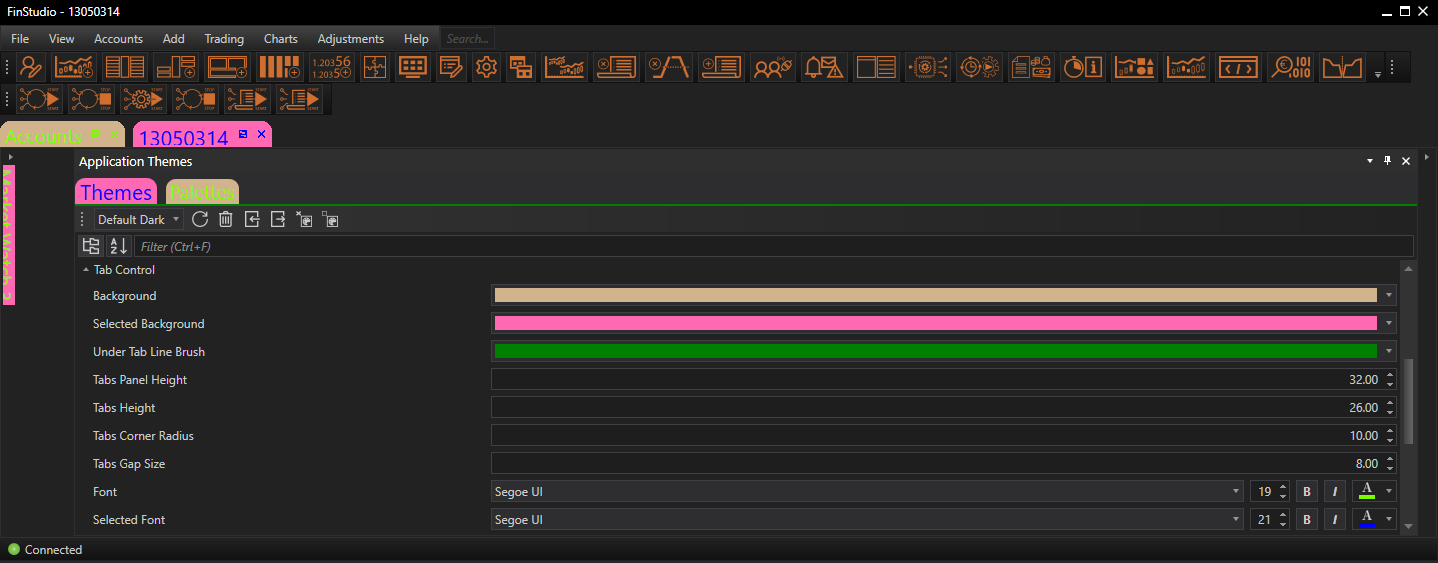Open the Adjustments menu
This screenshot has width=1438, height=563.
tap(350, 39)
